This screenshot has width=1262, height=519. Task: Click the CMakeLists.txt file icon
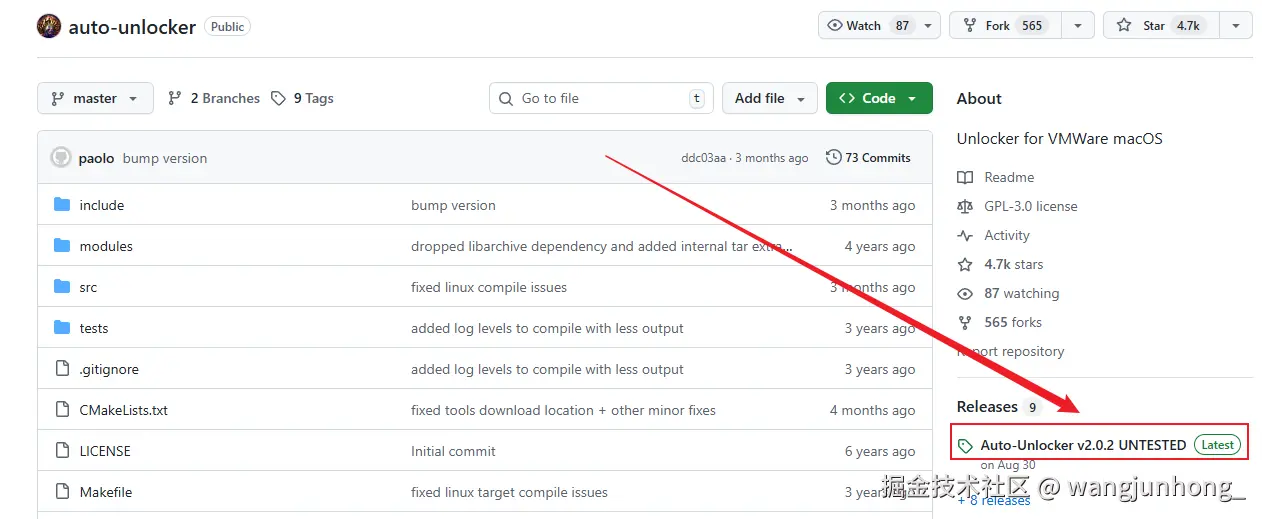click(x=62, y=410)
